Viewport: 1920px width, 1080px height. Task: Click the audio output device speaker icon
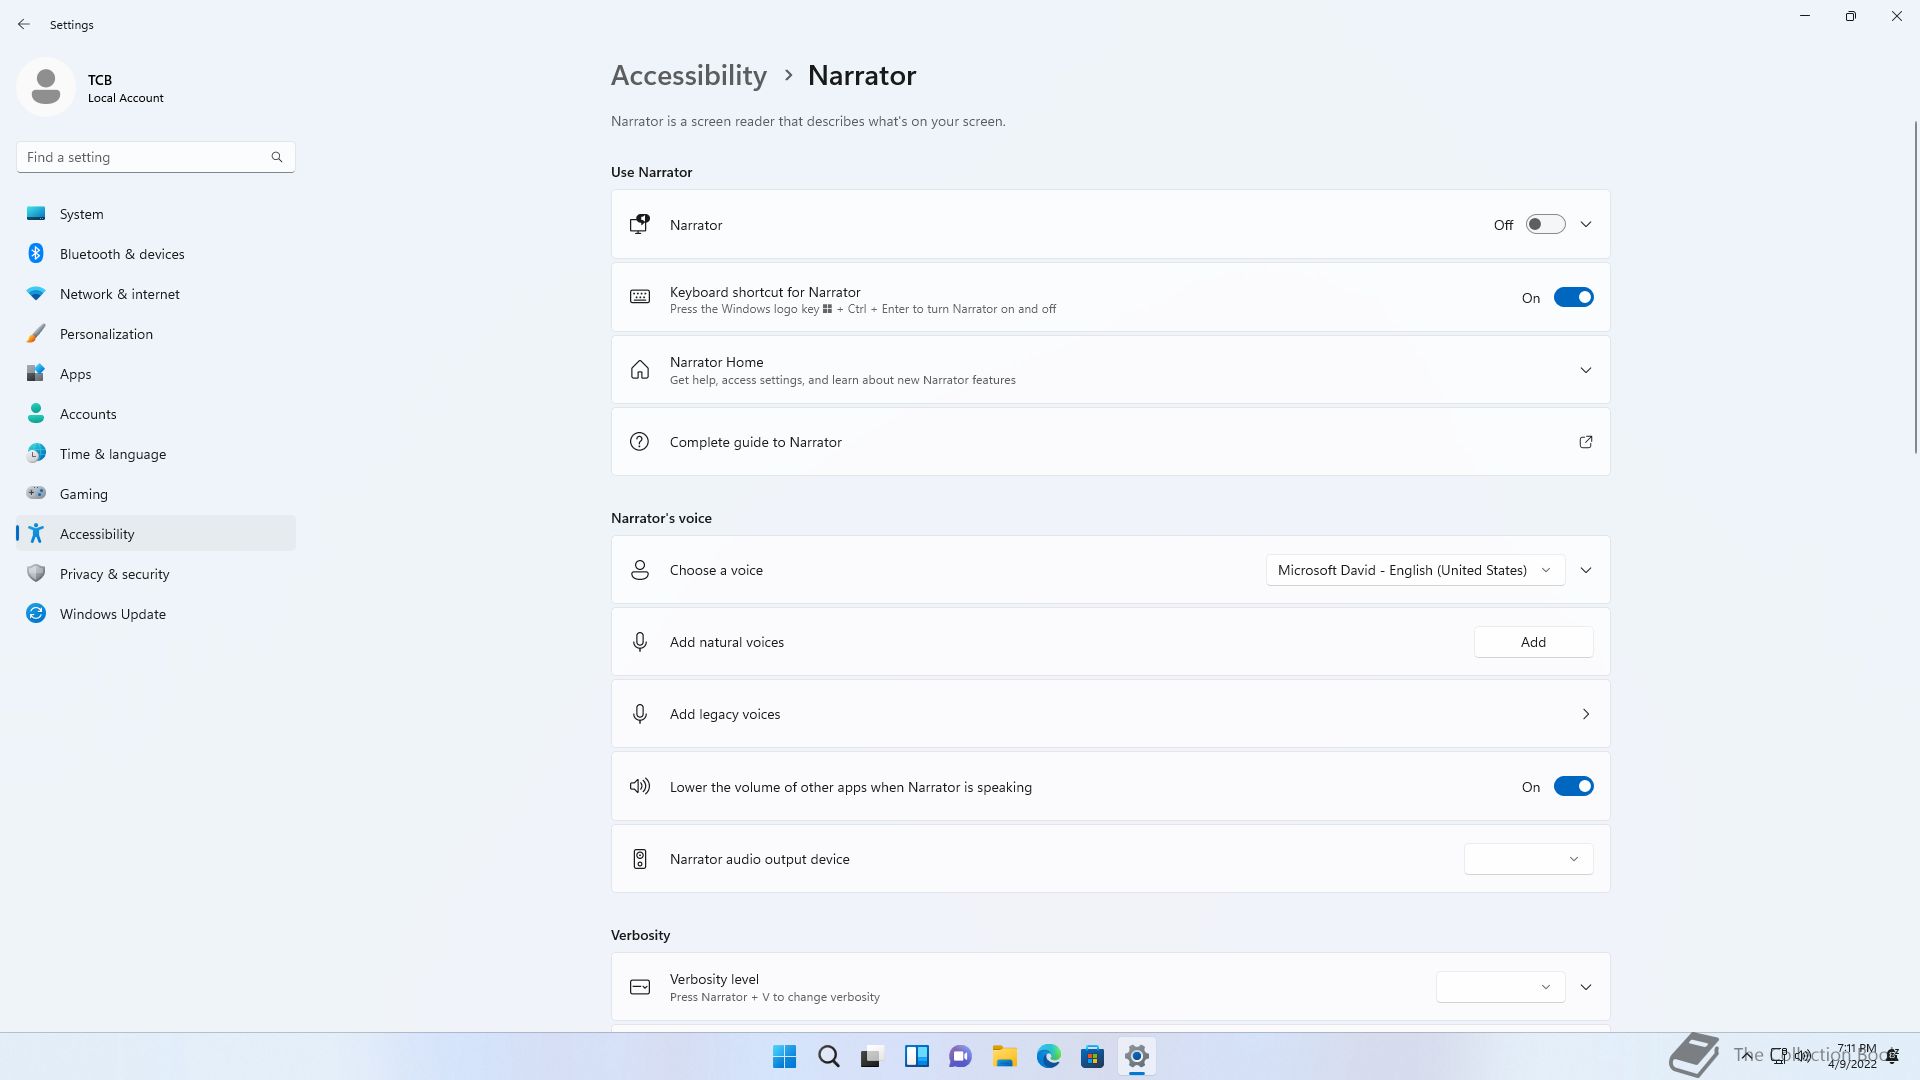pos(640,859)
